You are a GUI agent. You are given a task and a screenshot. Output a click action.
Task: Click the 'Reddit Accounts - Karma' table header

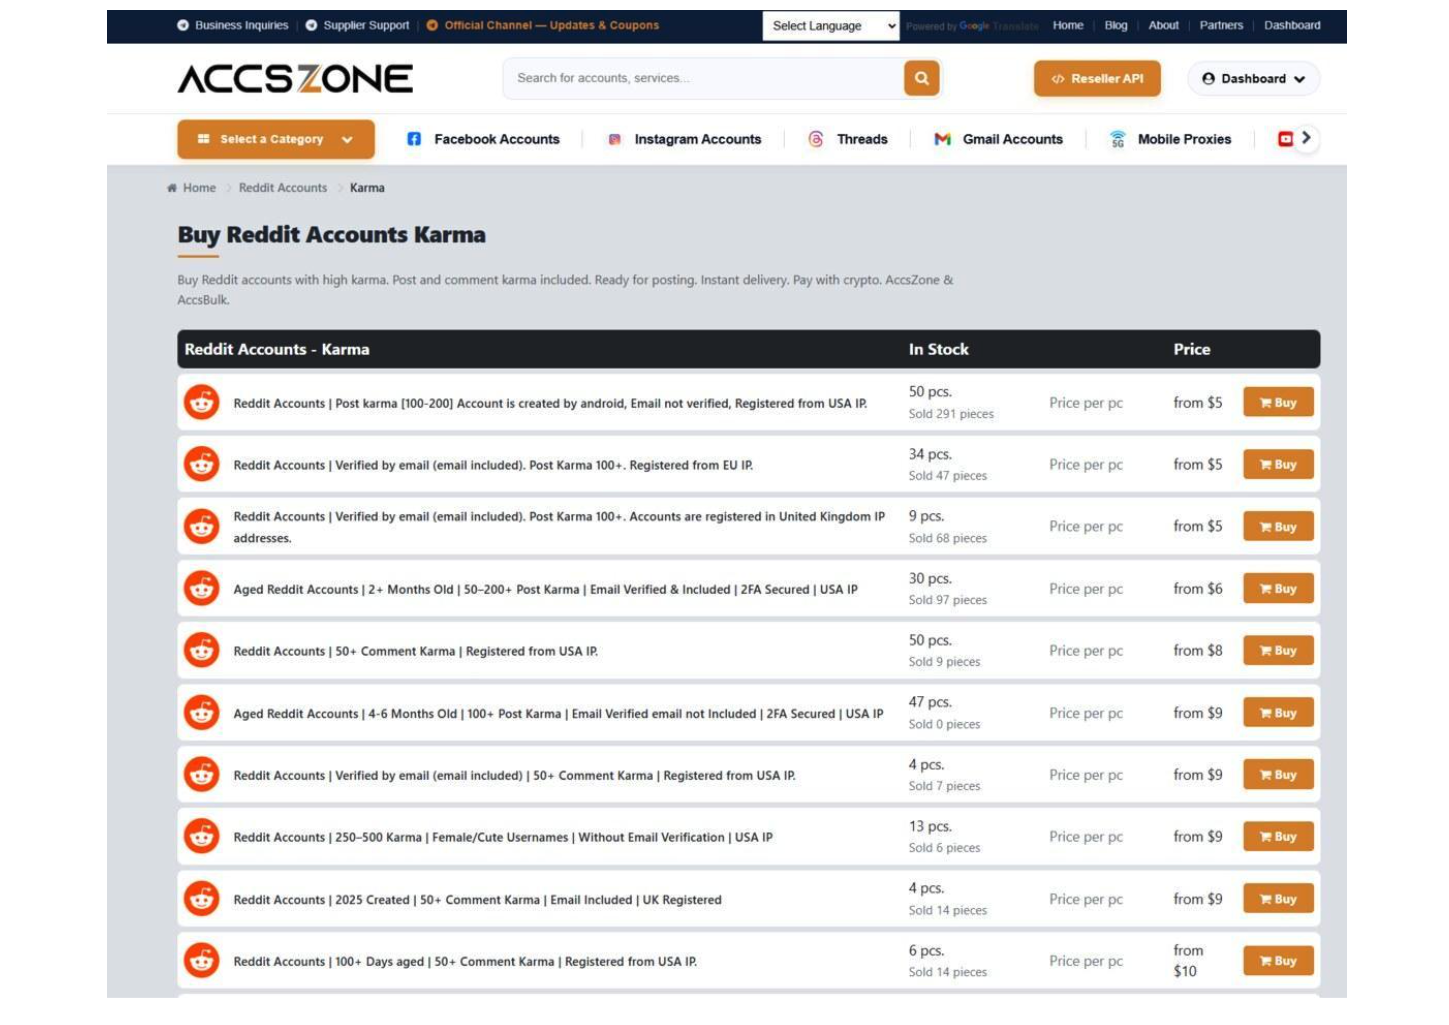pyautogui.click(x=277, y=349)
